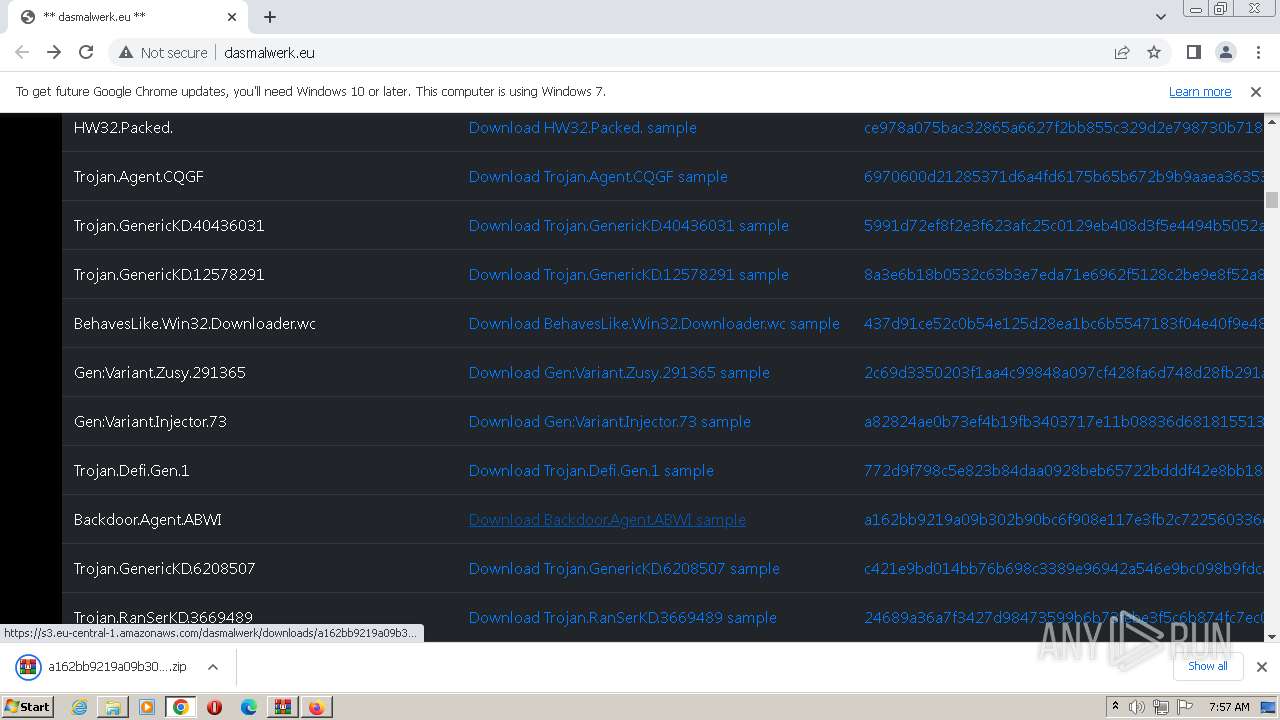Go back to the previous page

22,52
